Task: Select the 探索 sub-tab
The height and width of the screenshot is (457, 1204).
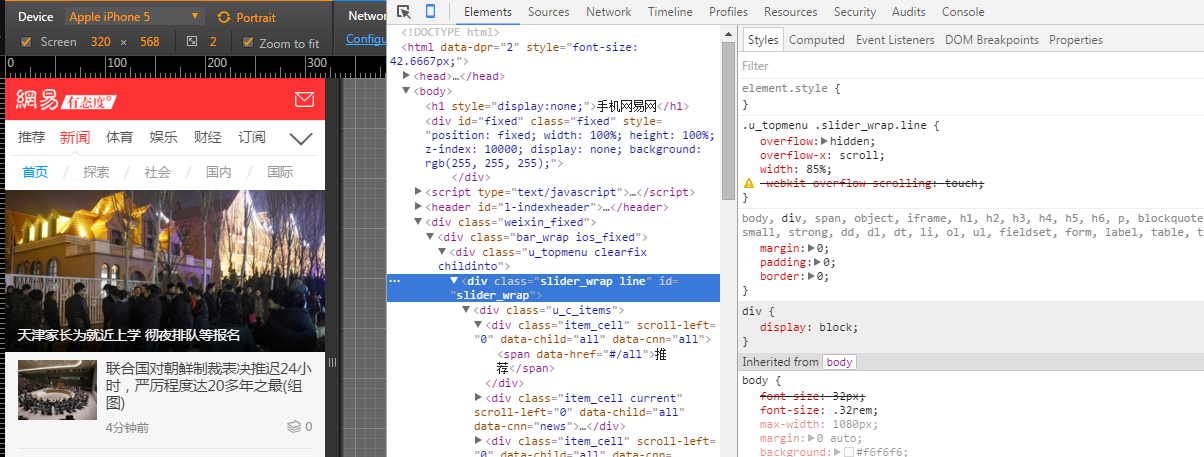Action: (x=96, y=172)
